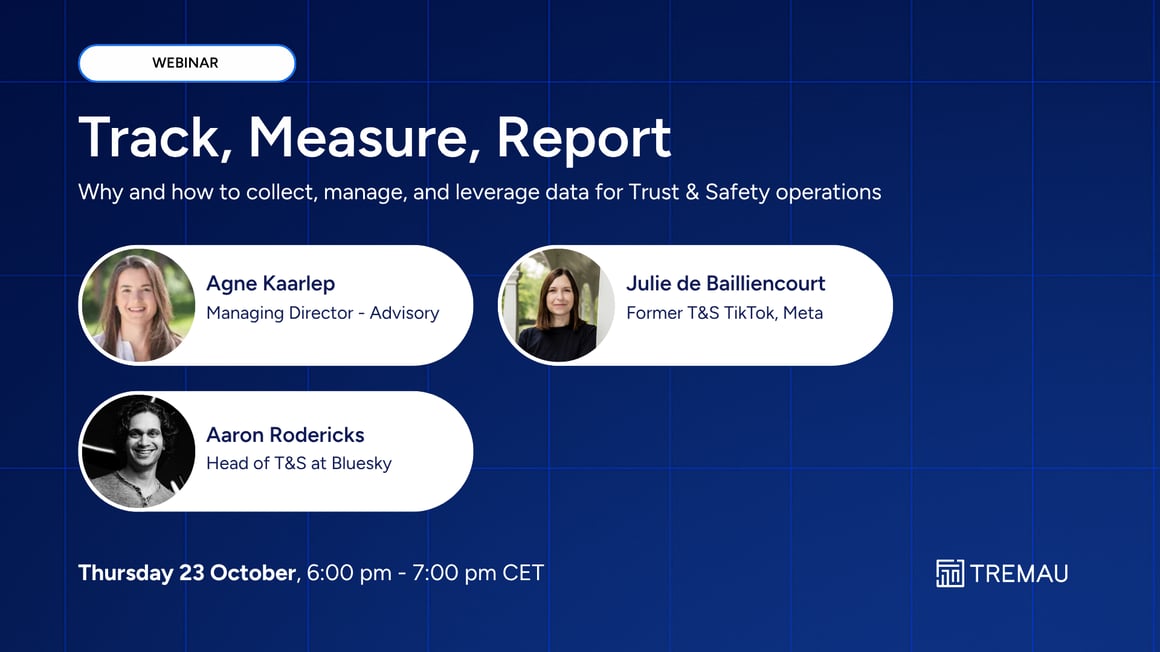Click the word Measure in the headline
This screenshot has height=652, width=1160.
coord(359,138)
